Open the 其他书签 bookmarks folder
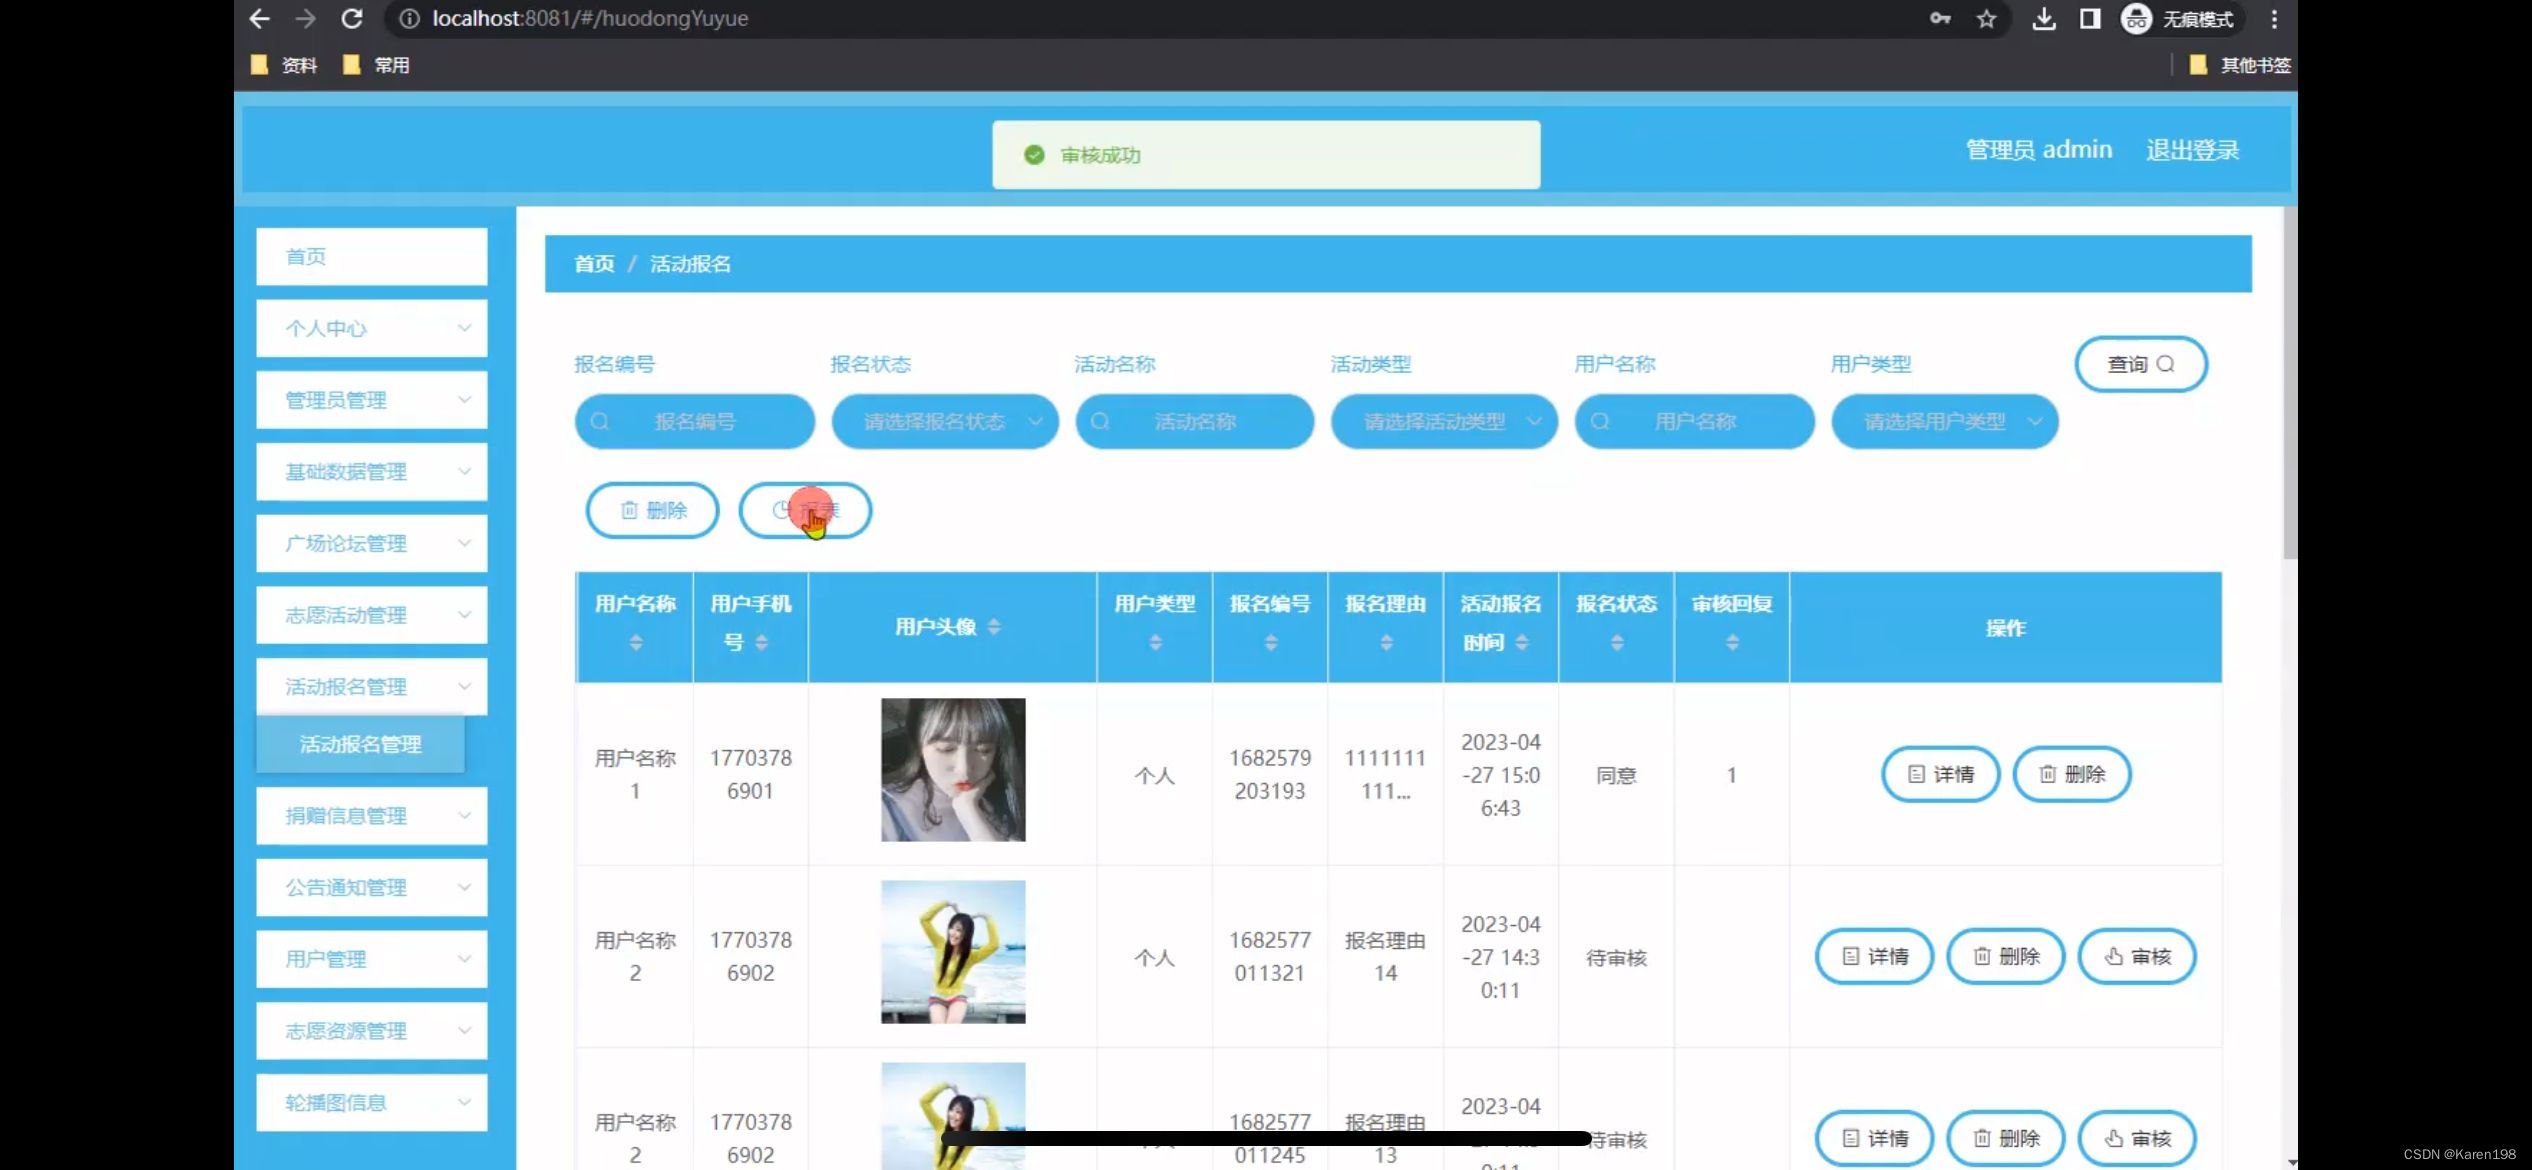 point(2240,65)
